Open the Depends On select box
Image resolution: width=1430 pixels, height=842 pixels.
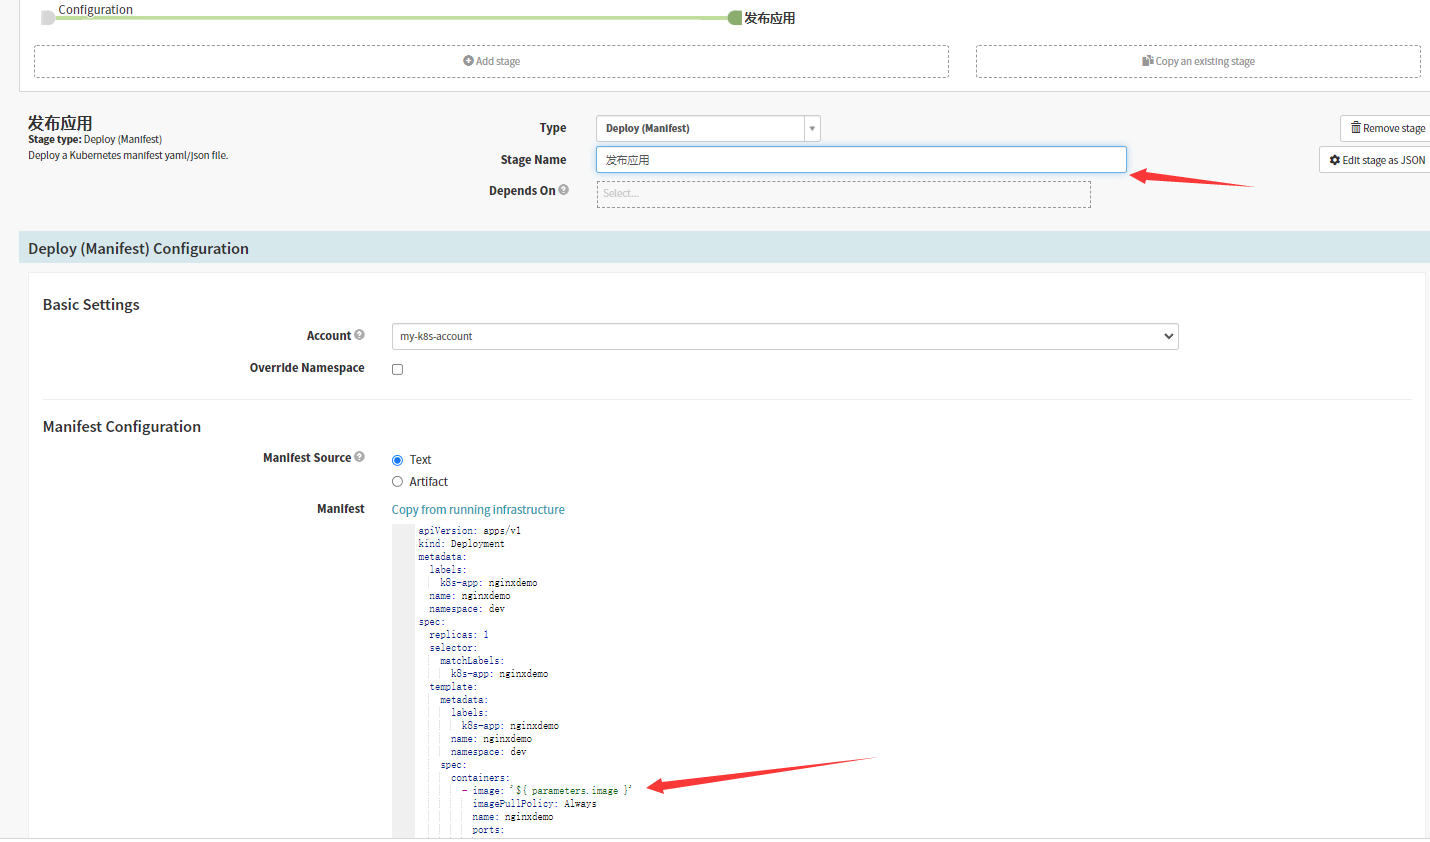(844, 194)
